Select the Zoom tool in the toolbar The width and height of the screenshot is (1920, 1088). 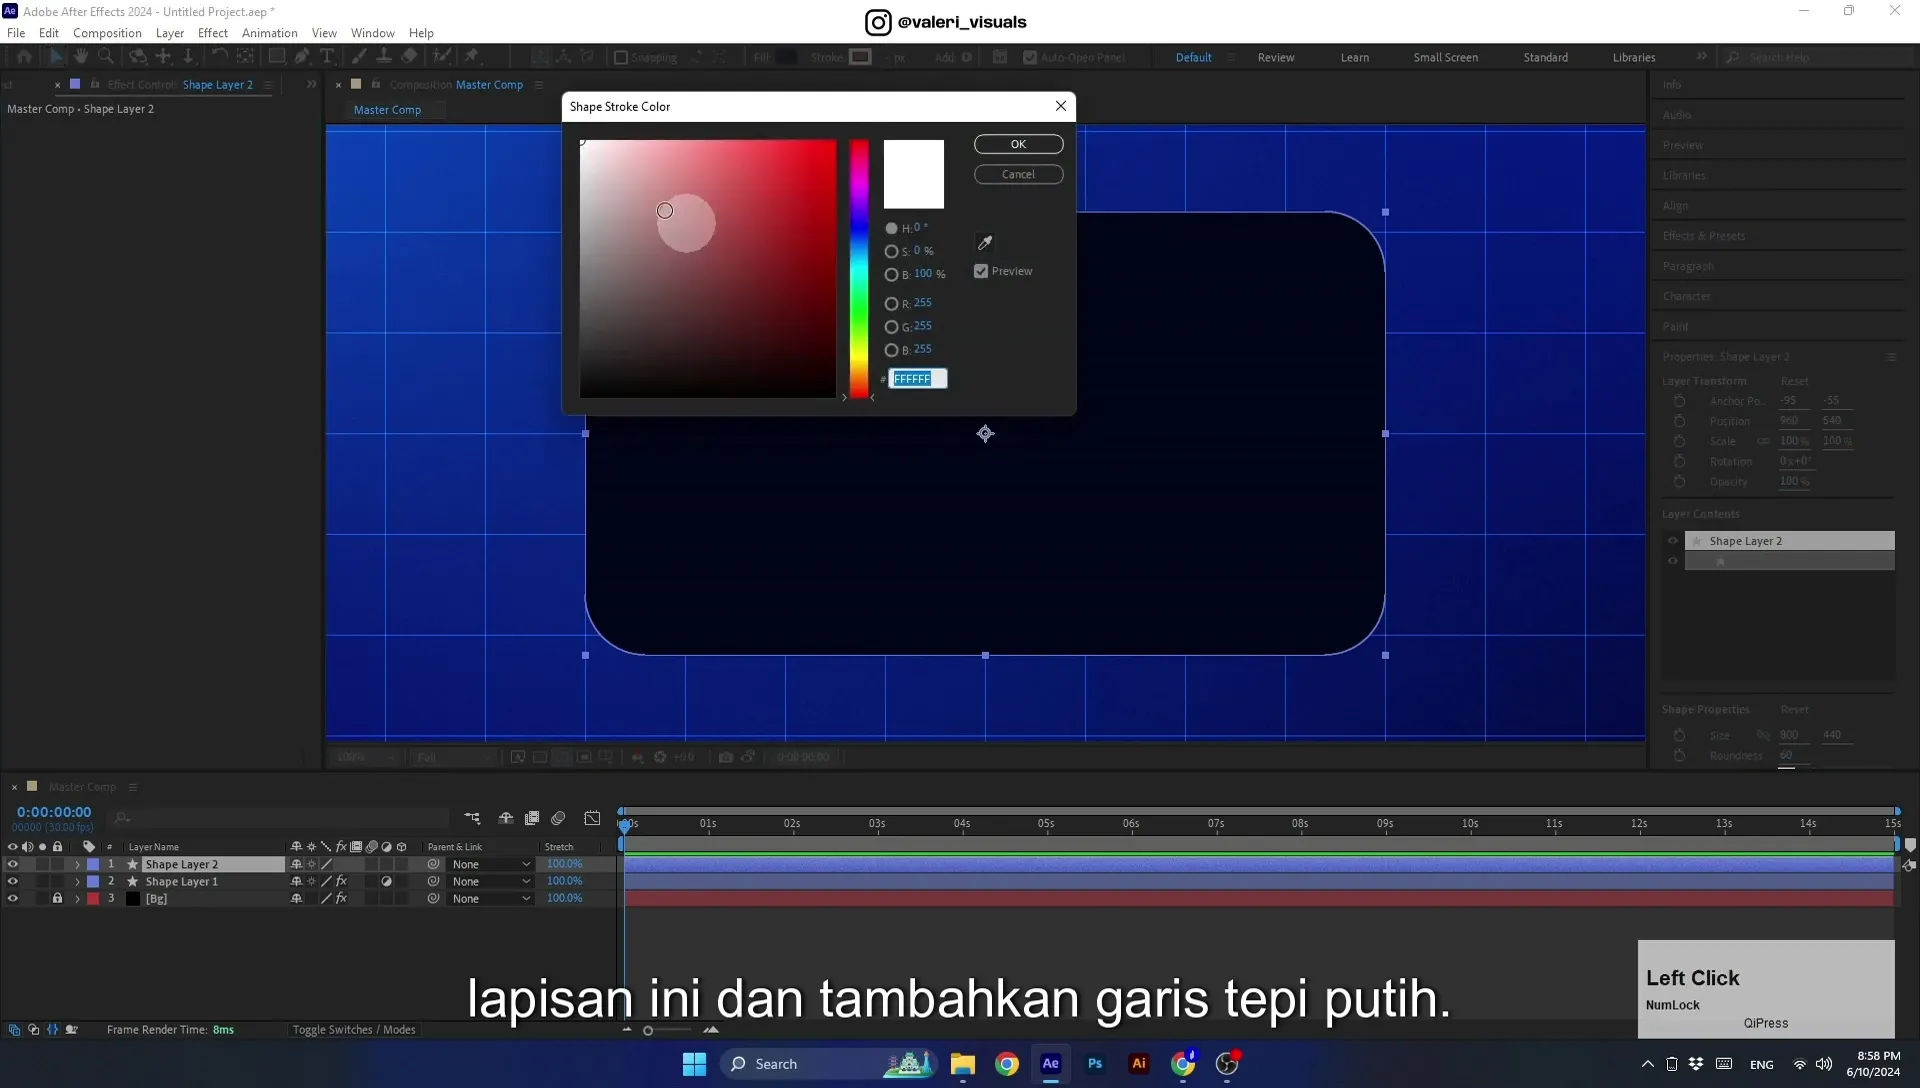(106, 57)
